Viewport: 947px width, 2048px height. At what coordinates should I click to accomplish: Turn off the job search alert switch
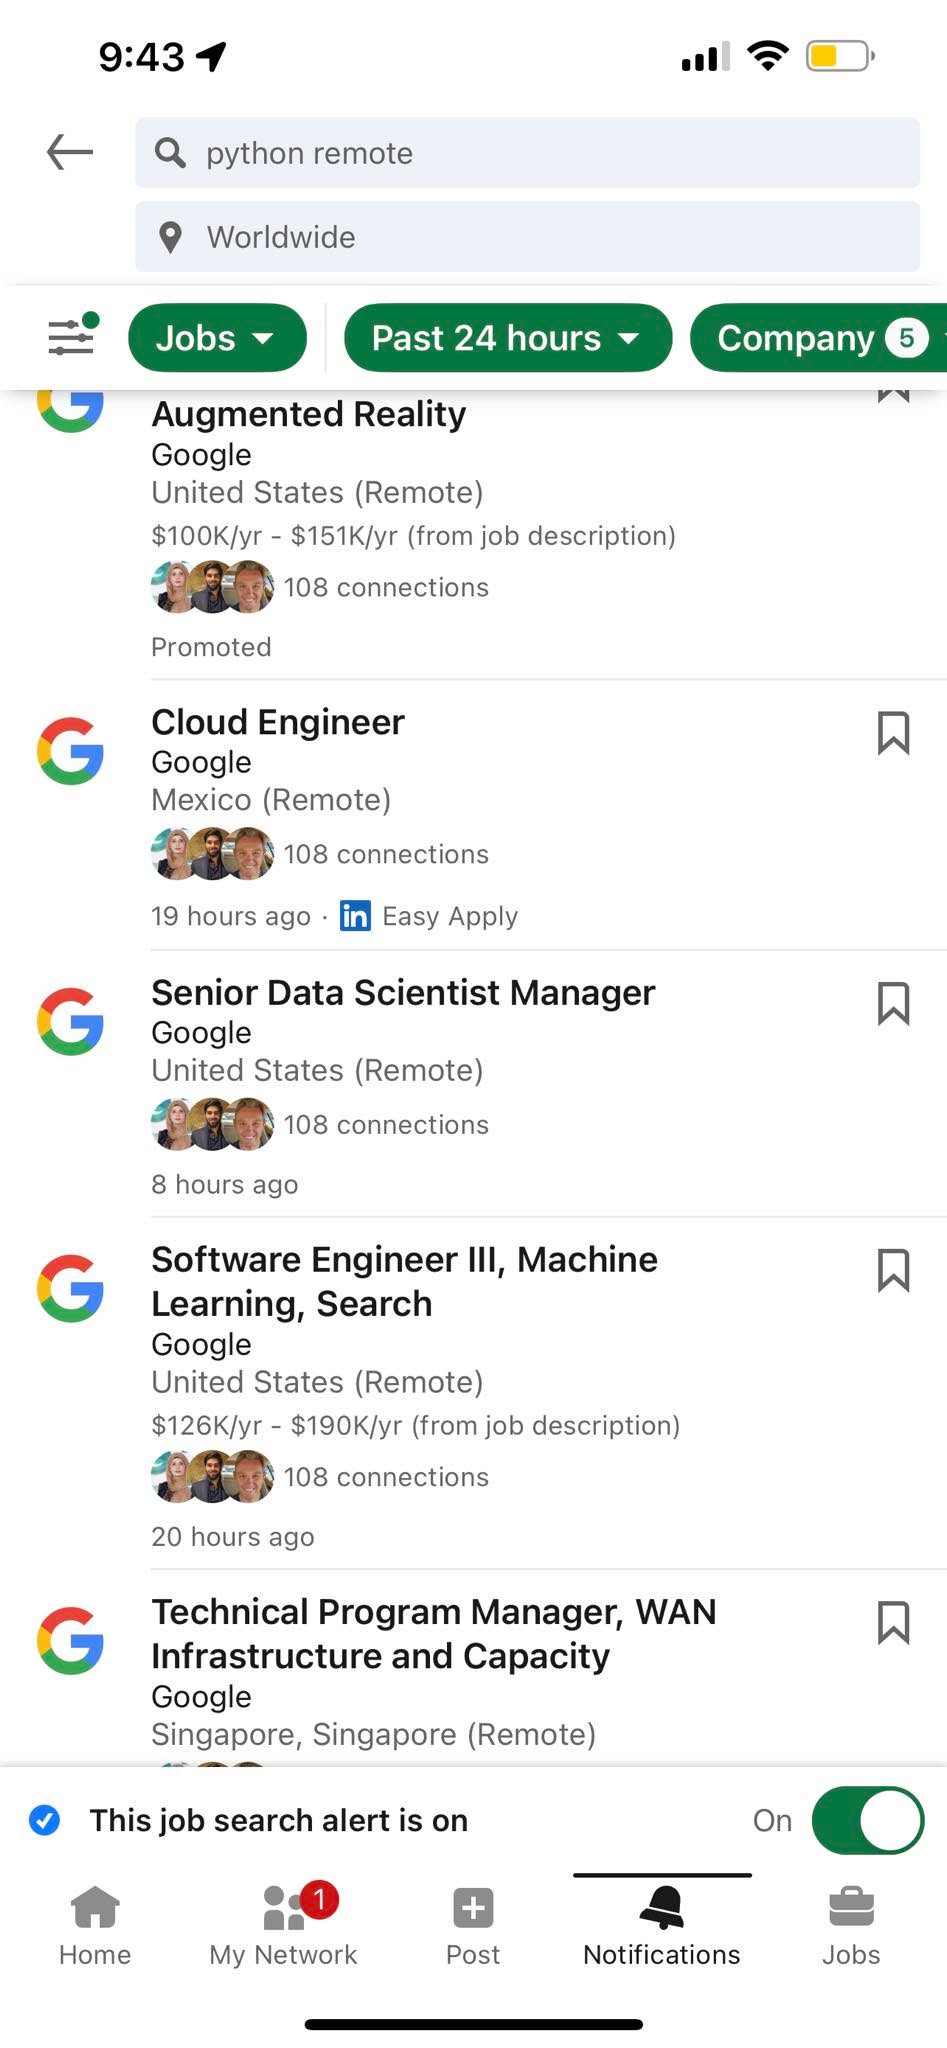tap(867, 1821)
